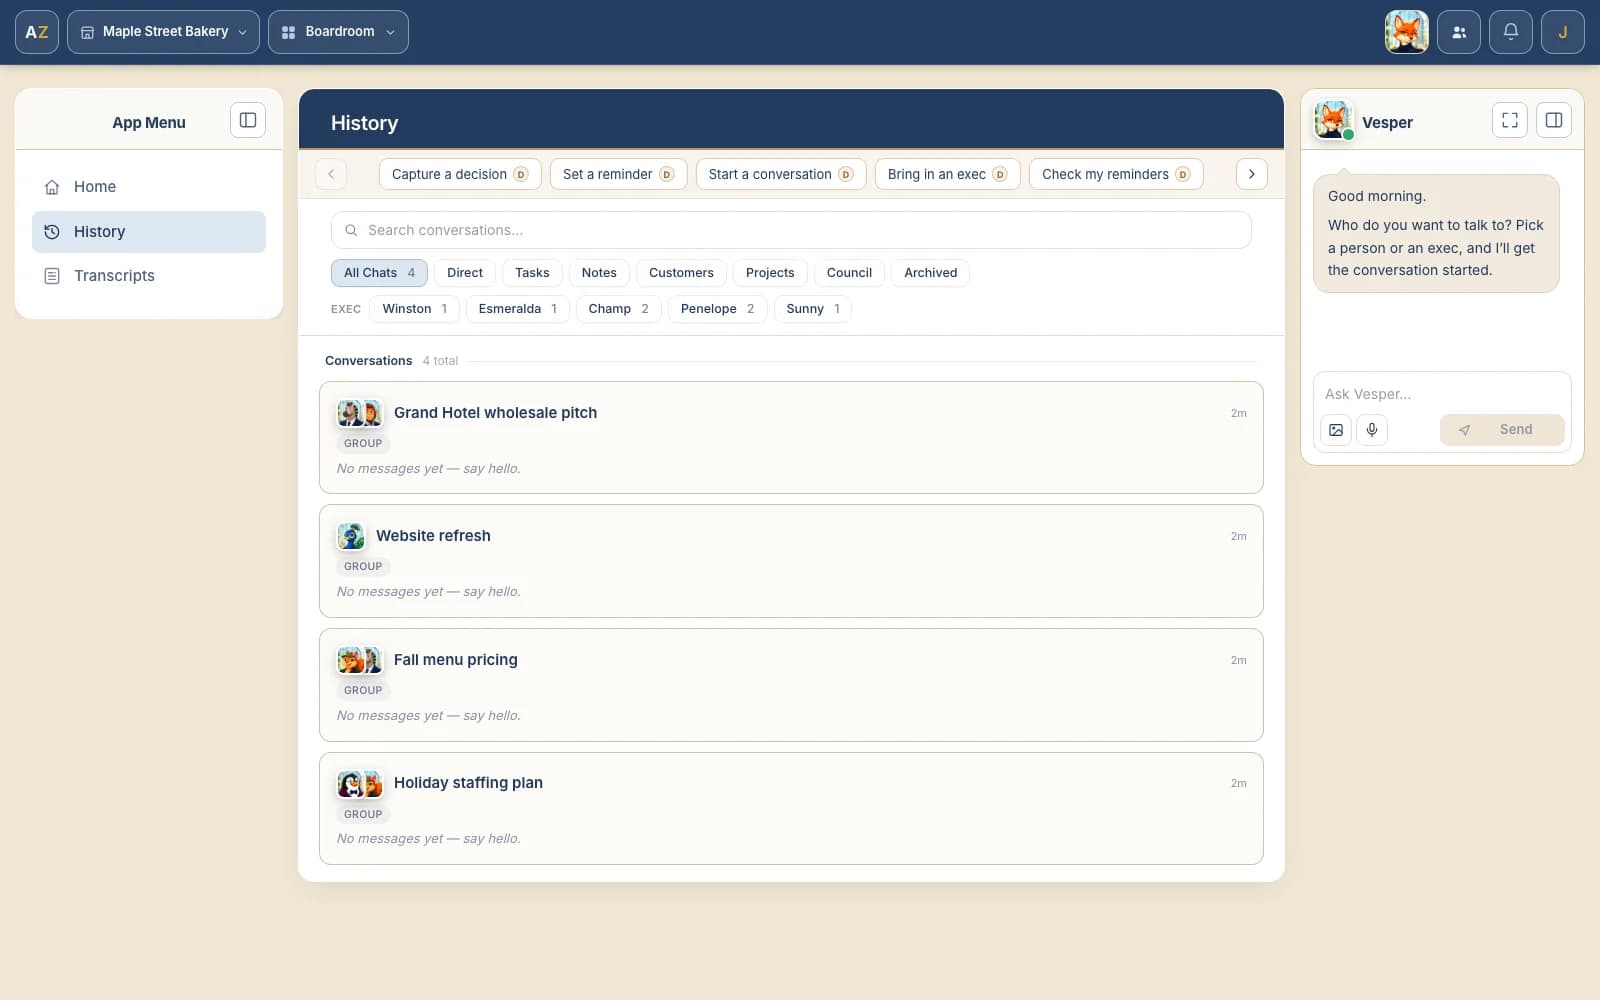Show the Council filter tab
The height and width of the screenshot is (1000, 1600).
pos(849,273)
